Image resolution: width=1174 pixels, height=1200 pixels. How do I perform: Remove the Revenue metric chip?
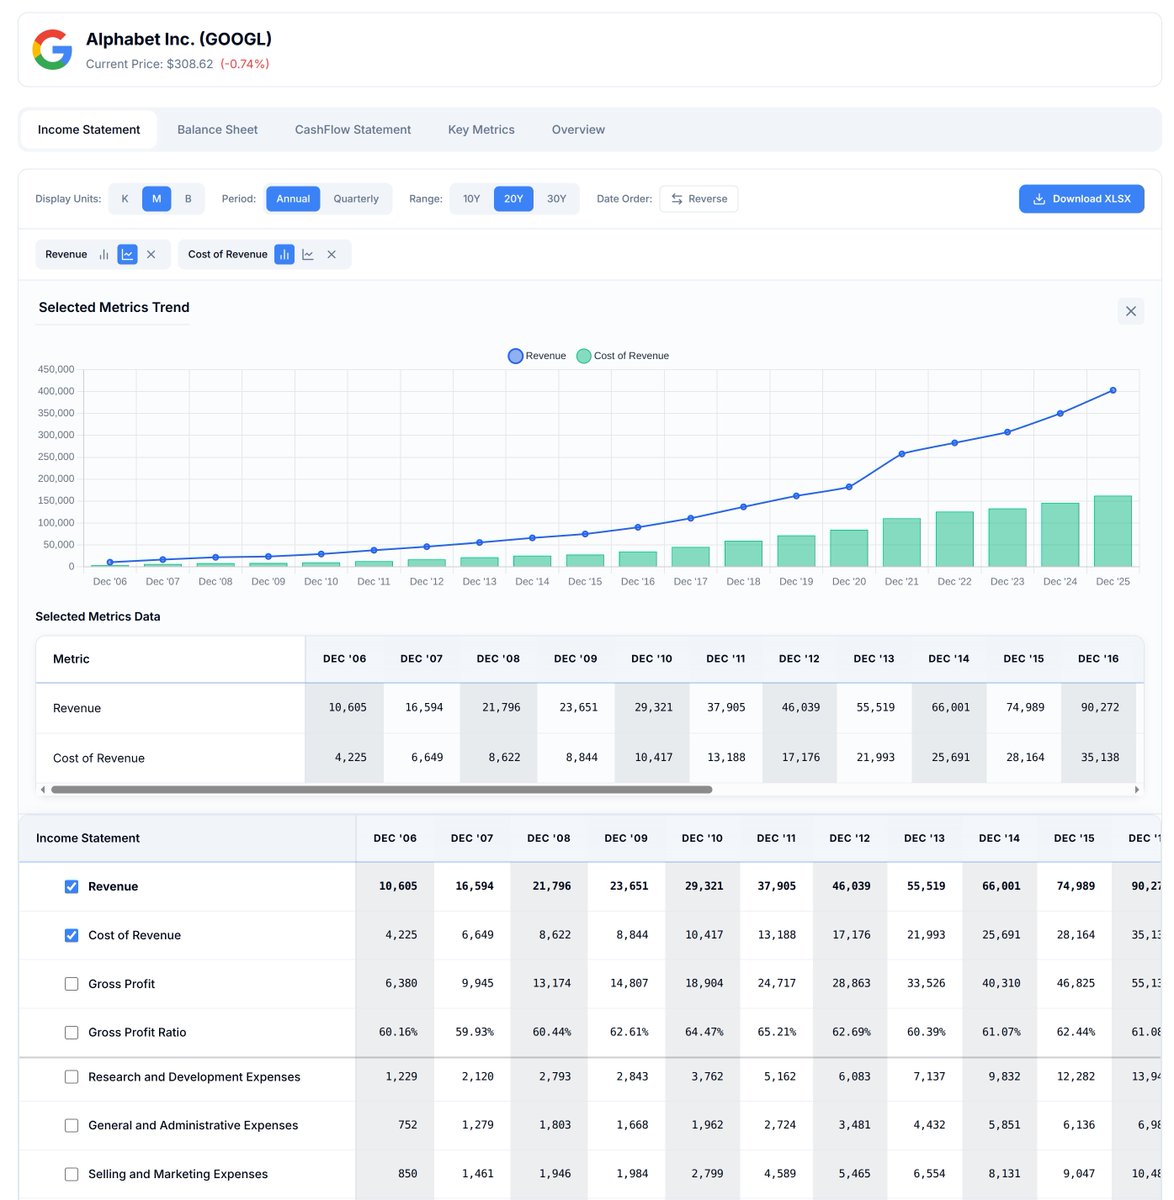pyautogui.click(x=151, y=254)
